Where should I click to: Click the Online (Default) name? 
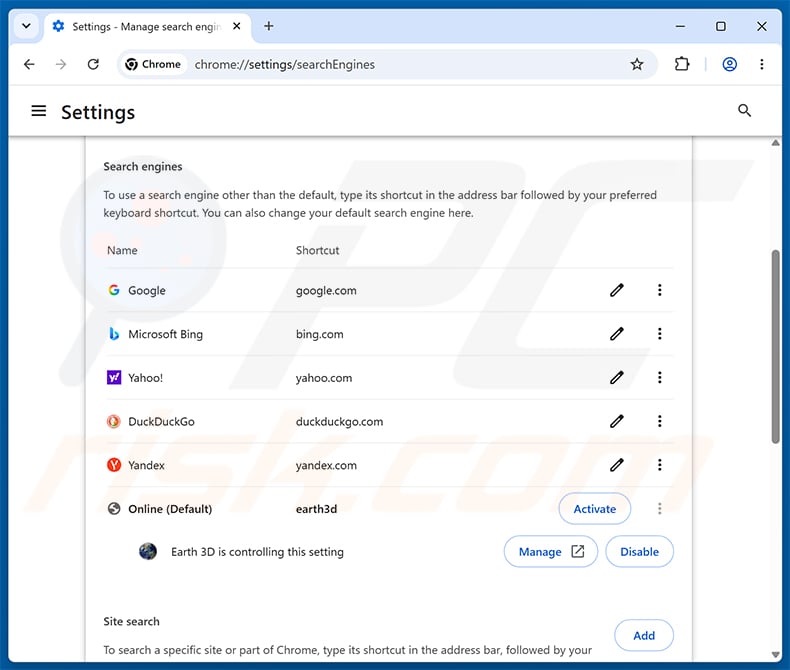click(x=170, y=509)
